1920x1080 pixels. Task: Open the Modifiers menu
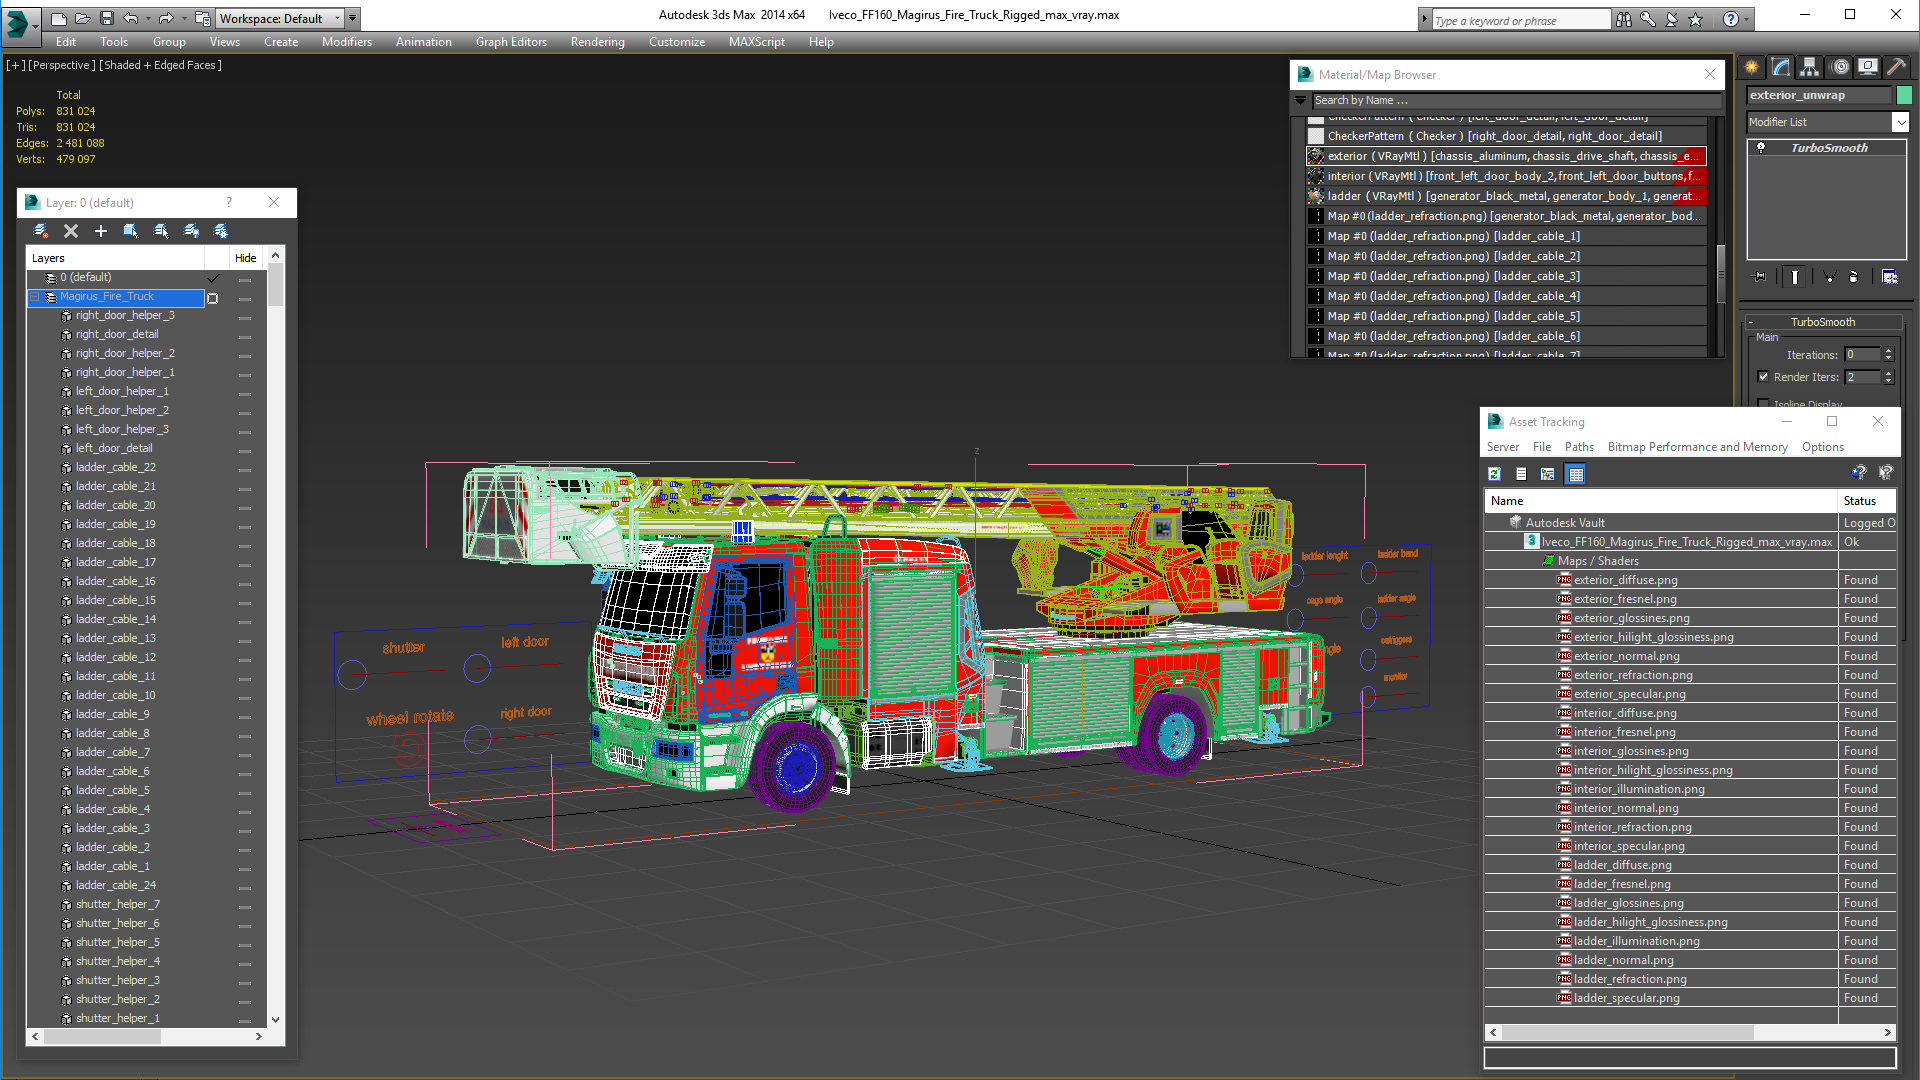pos(347,42)
